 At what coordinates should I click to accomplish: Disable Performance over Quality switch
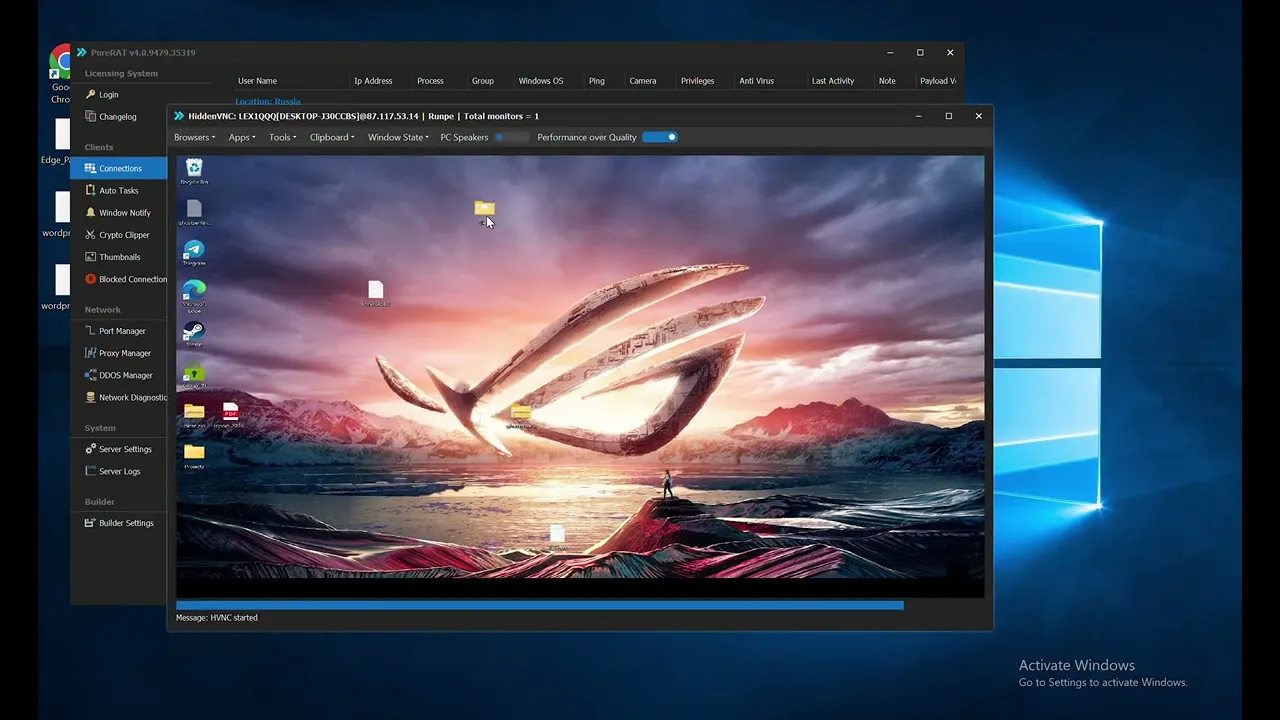(x=660, y=137)
